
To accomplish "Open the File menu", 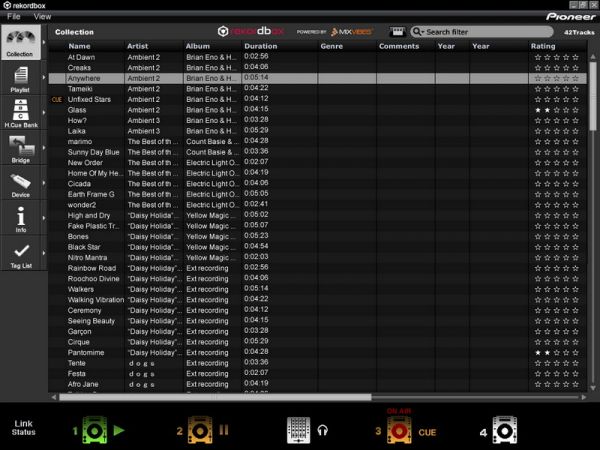I will click(x=14, y=16).
